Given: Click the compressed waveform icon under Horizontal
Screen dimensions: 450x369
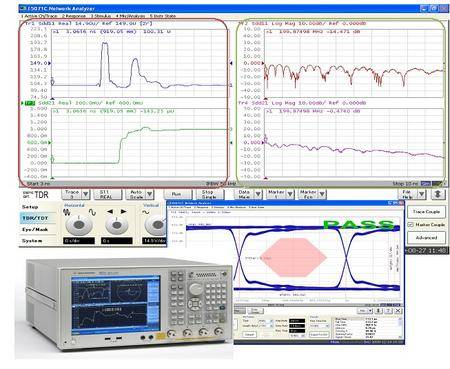Looking at the screenshot, I should pyautogui.click(x=67, y=212).
